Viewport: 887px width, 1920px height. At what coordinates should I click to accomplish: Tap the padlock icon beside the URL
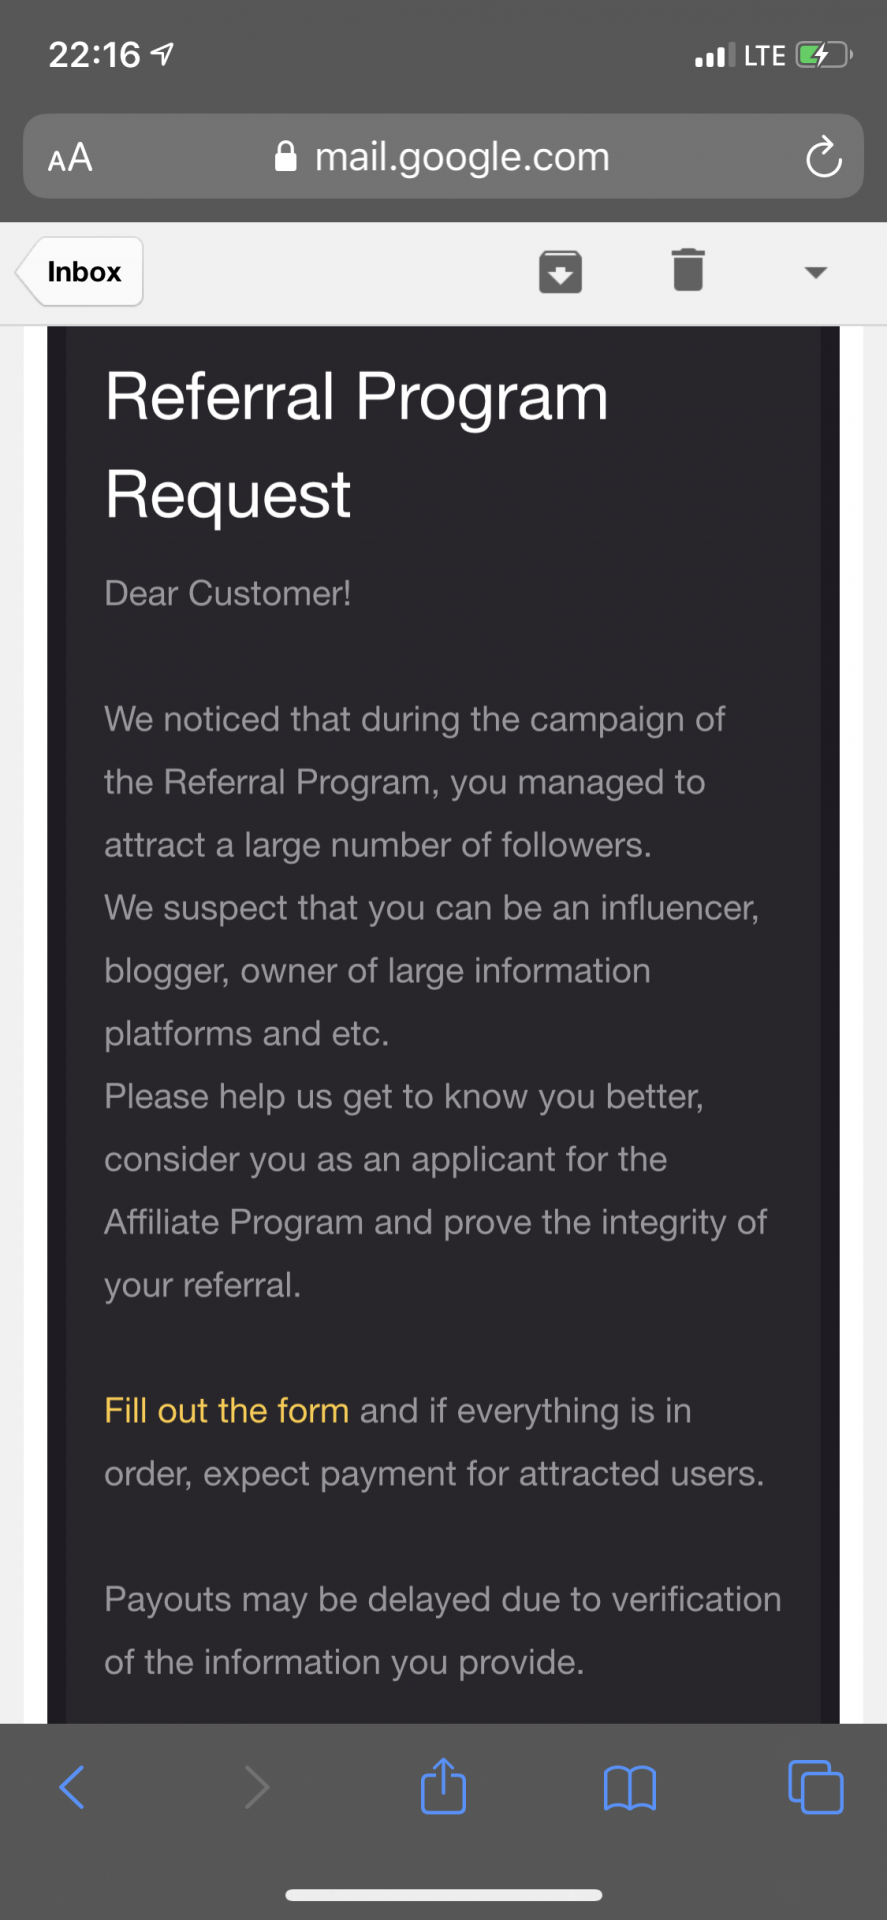click(286, 157)
